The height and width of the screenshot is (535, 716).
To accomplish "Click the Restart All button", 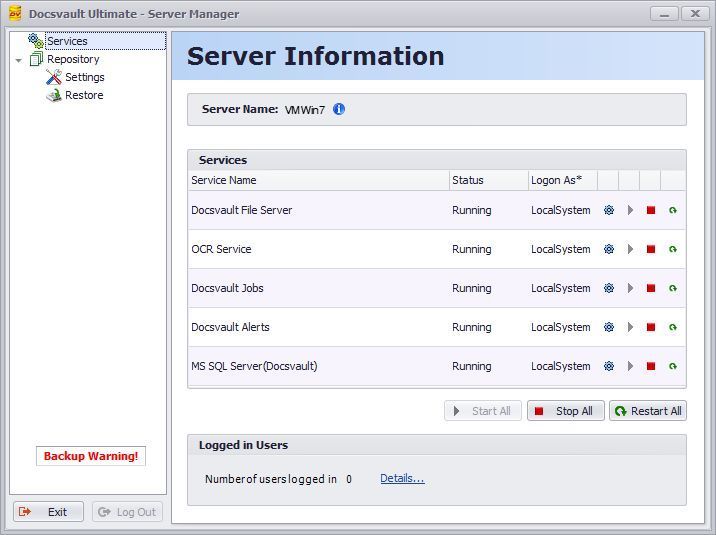I will 648,411.
